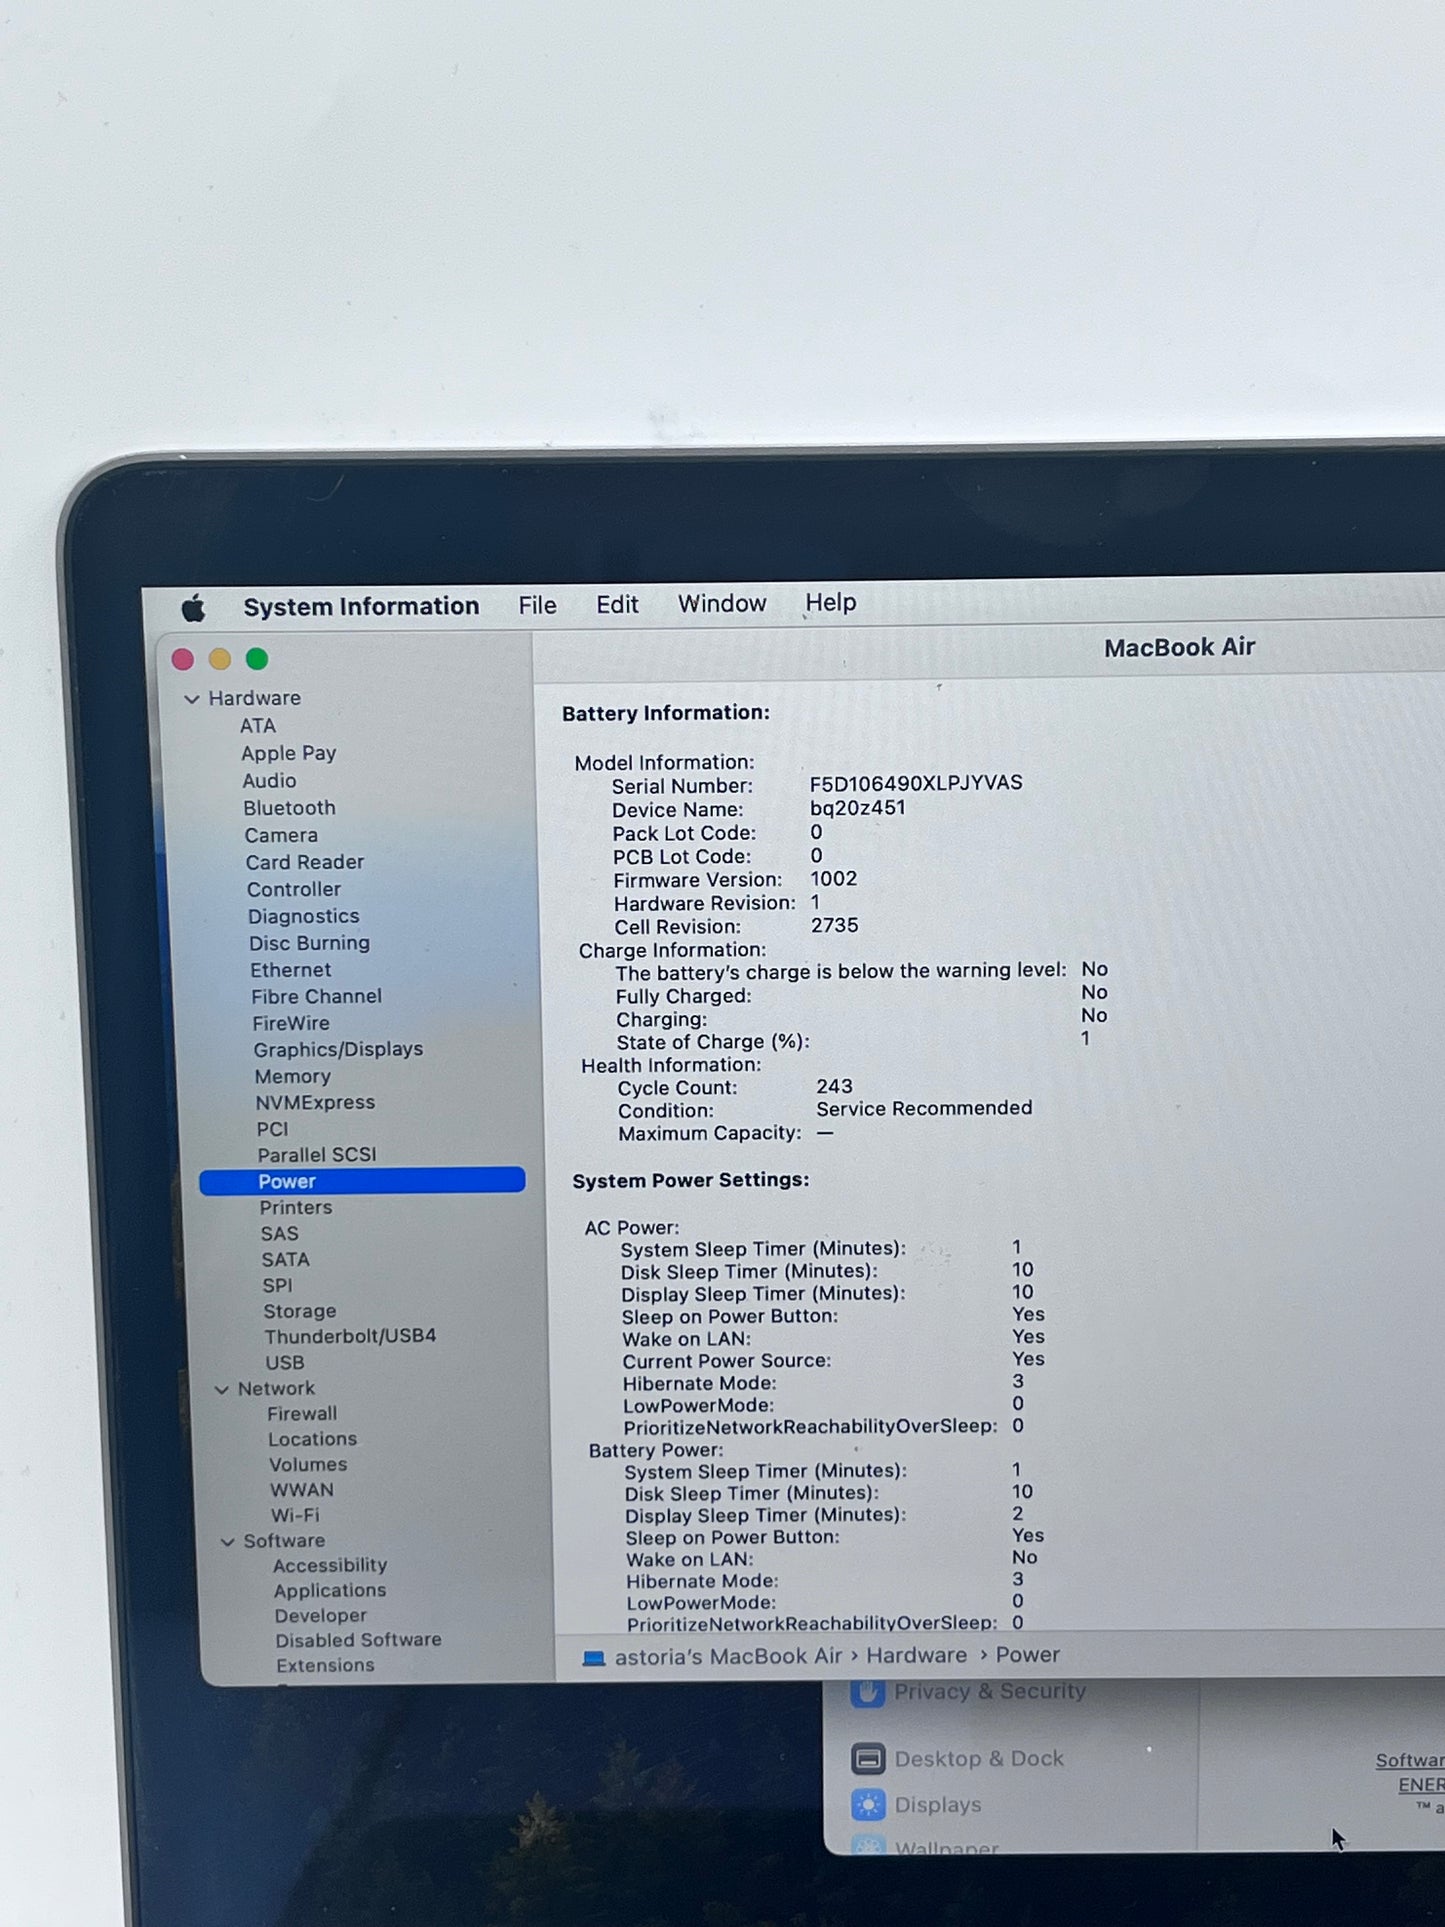Select Bluetooth in the sidebar
The height and width of the screenshot is (1927, 1445).
[289, 808]
